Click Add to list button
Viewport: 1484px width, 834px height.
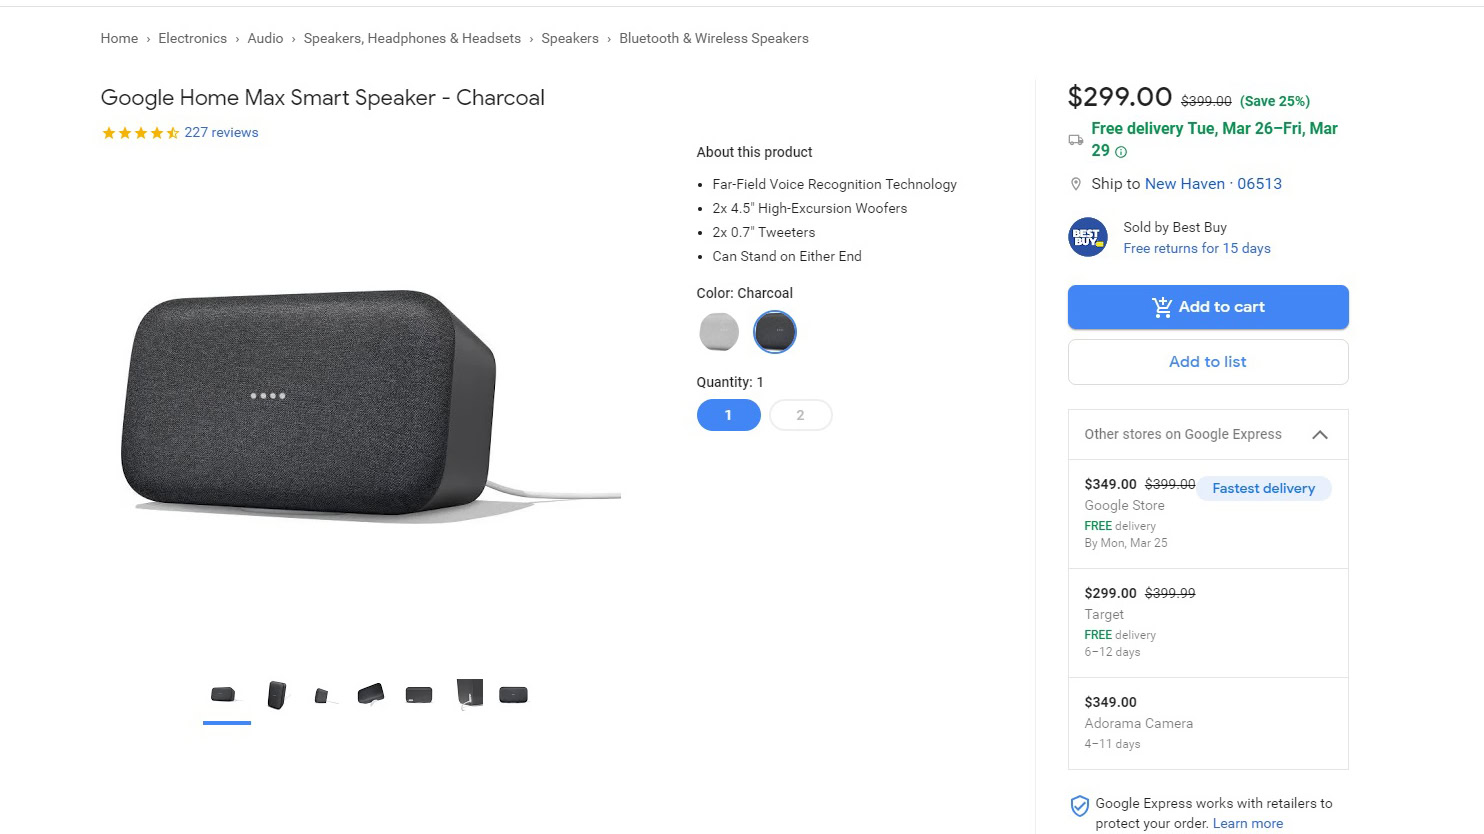click(1208, 362)
